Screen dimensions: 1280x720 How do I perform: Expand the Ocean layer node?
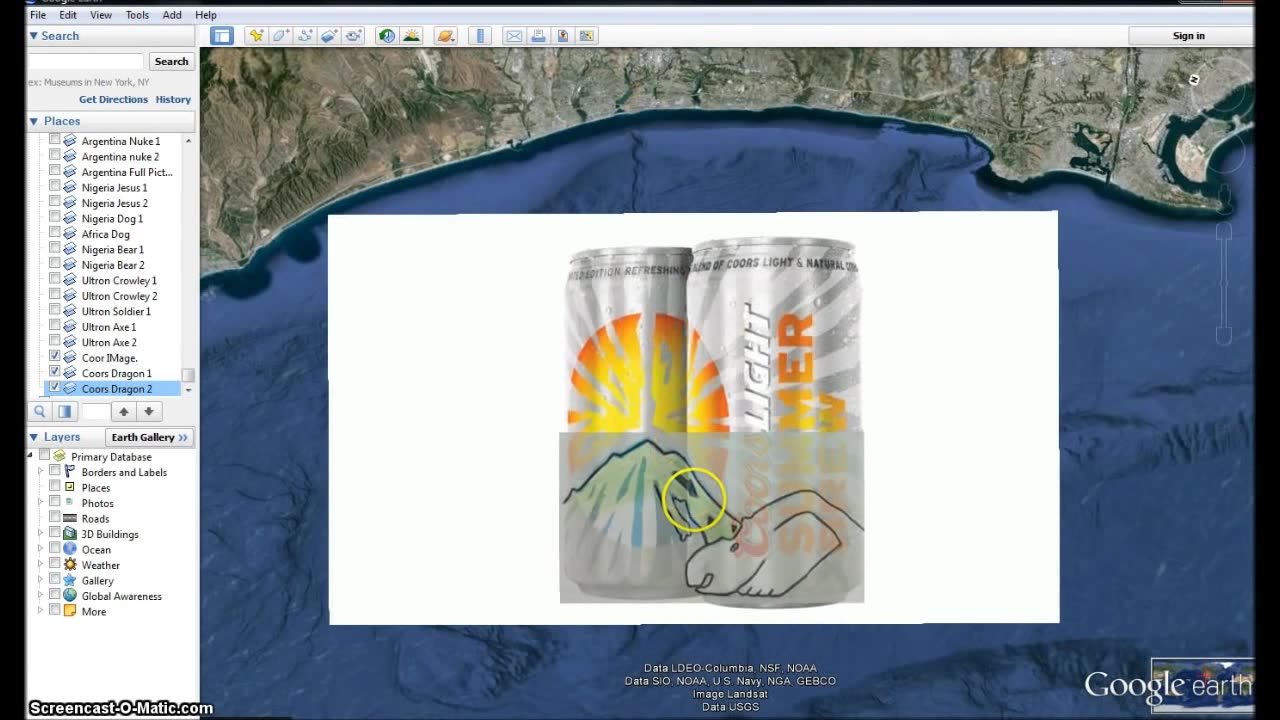[41, 549]
